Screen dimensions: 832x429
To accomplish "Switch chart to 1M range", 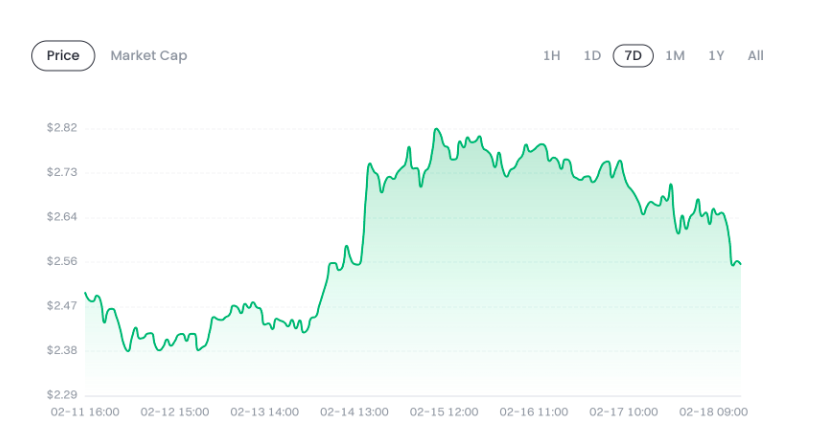I will point(675,56).
